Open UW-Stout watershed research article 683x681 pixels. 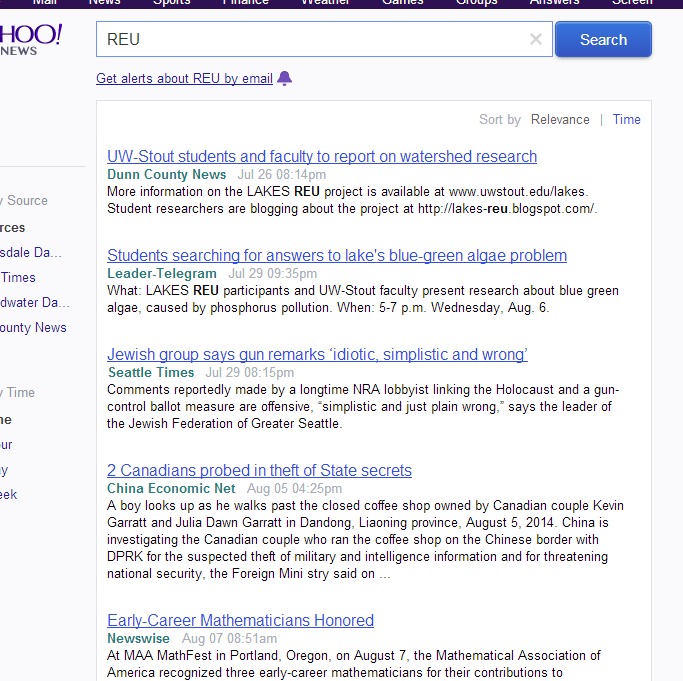(322, 156)
